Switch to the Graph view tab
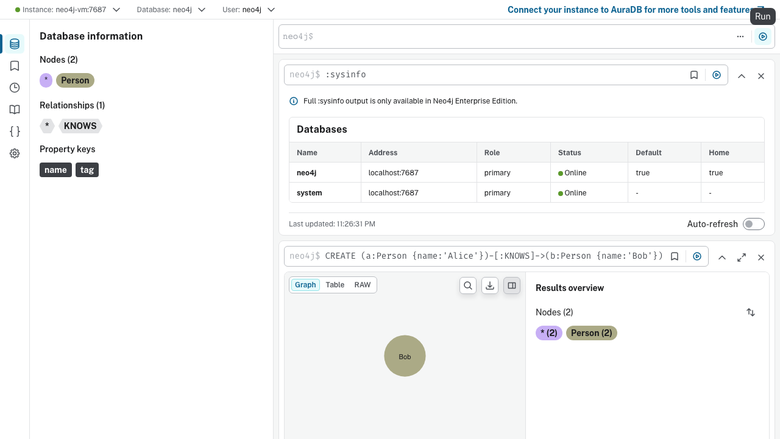780x439 pixels. pyautogui.click(x=305, y=285)
